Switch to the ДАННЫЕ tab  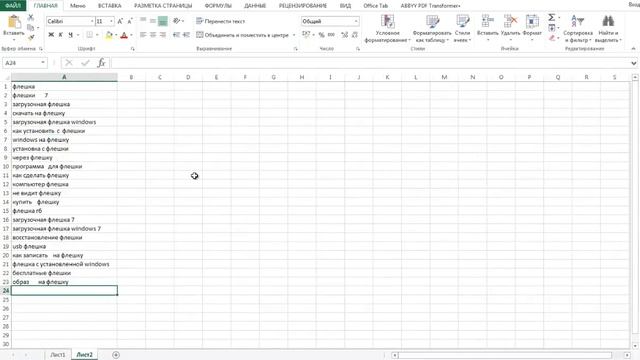(255, 6)
